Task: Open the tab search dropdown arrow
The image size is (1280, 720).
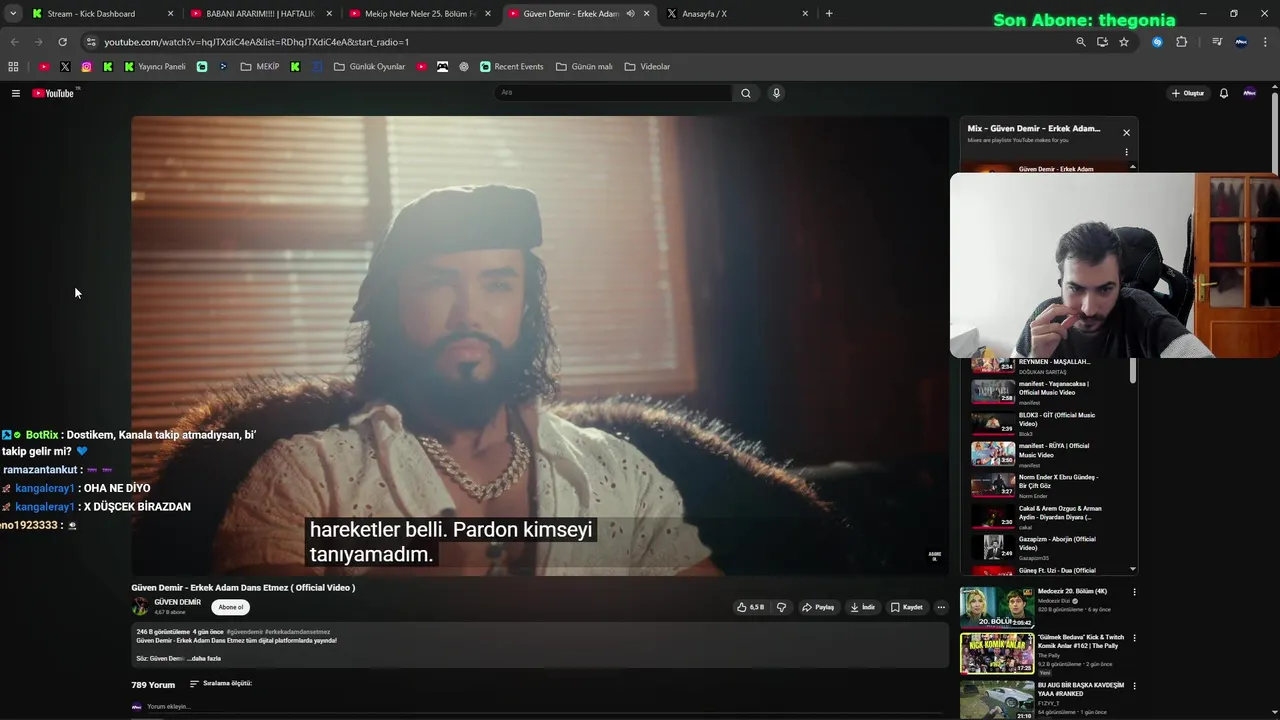Action: [13, 14]
